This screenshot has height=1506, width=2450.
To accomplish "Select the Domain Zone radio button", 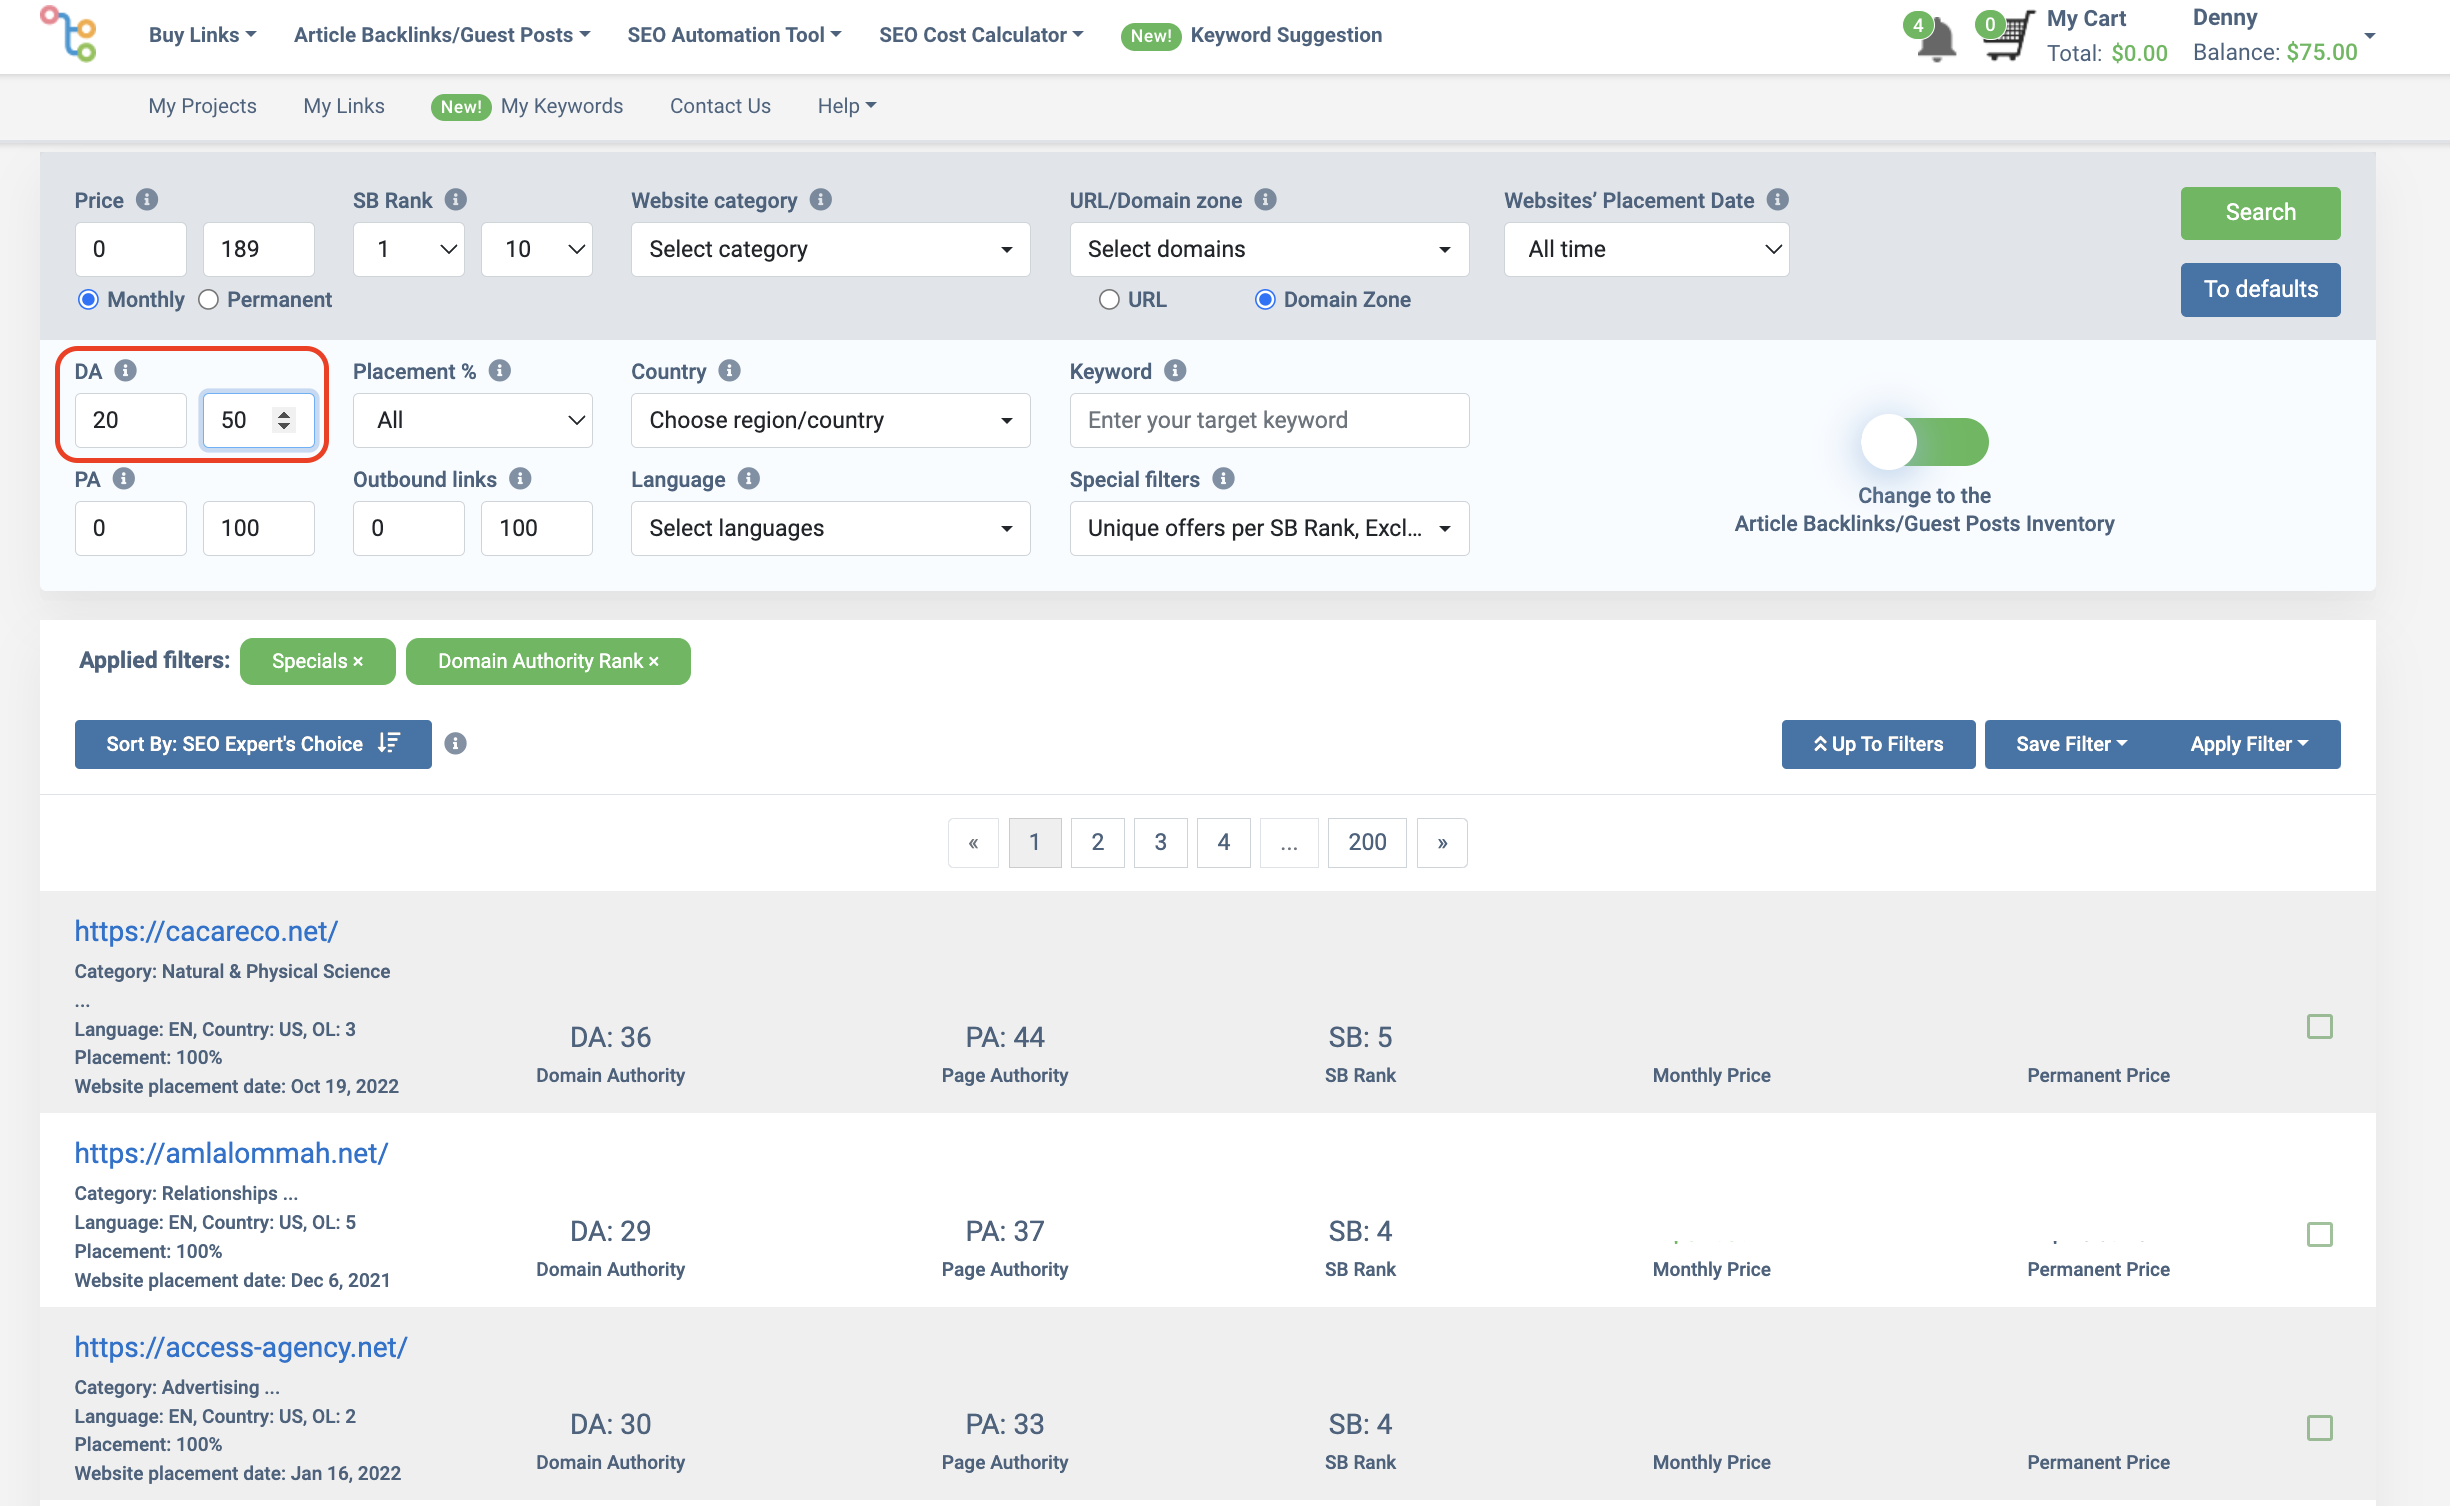I will [1265, 300].
